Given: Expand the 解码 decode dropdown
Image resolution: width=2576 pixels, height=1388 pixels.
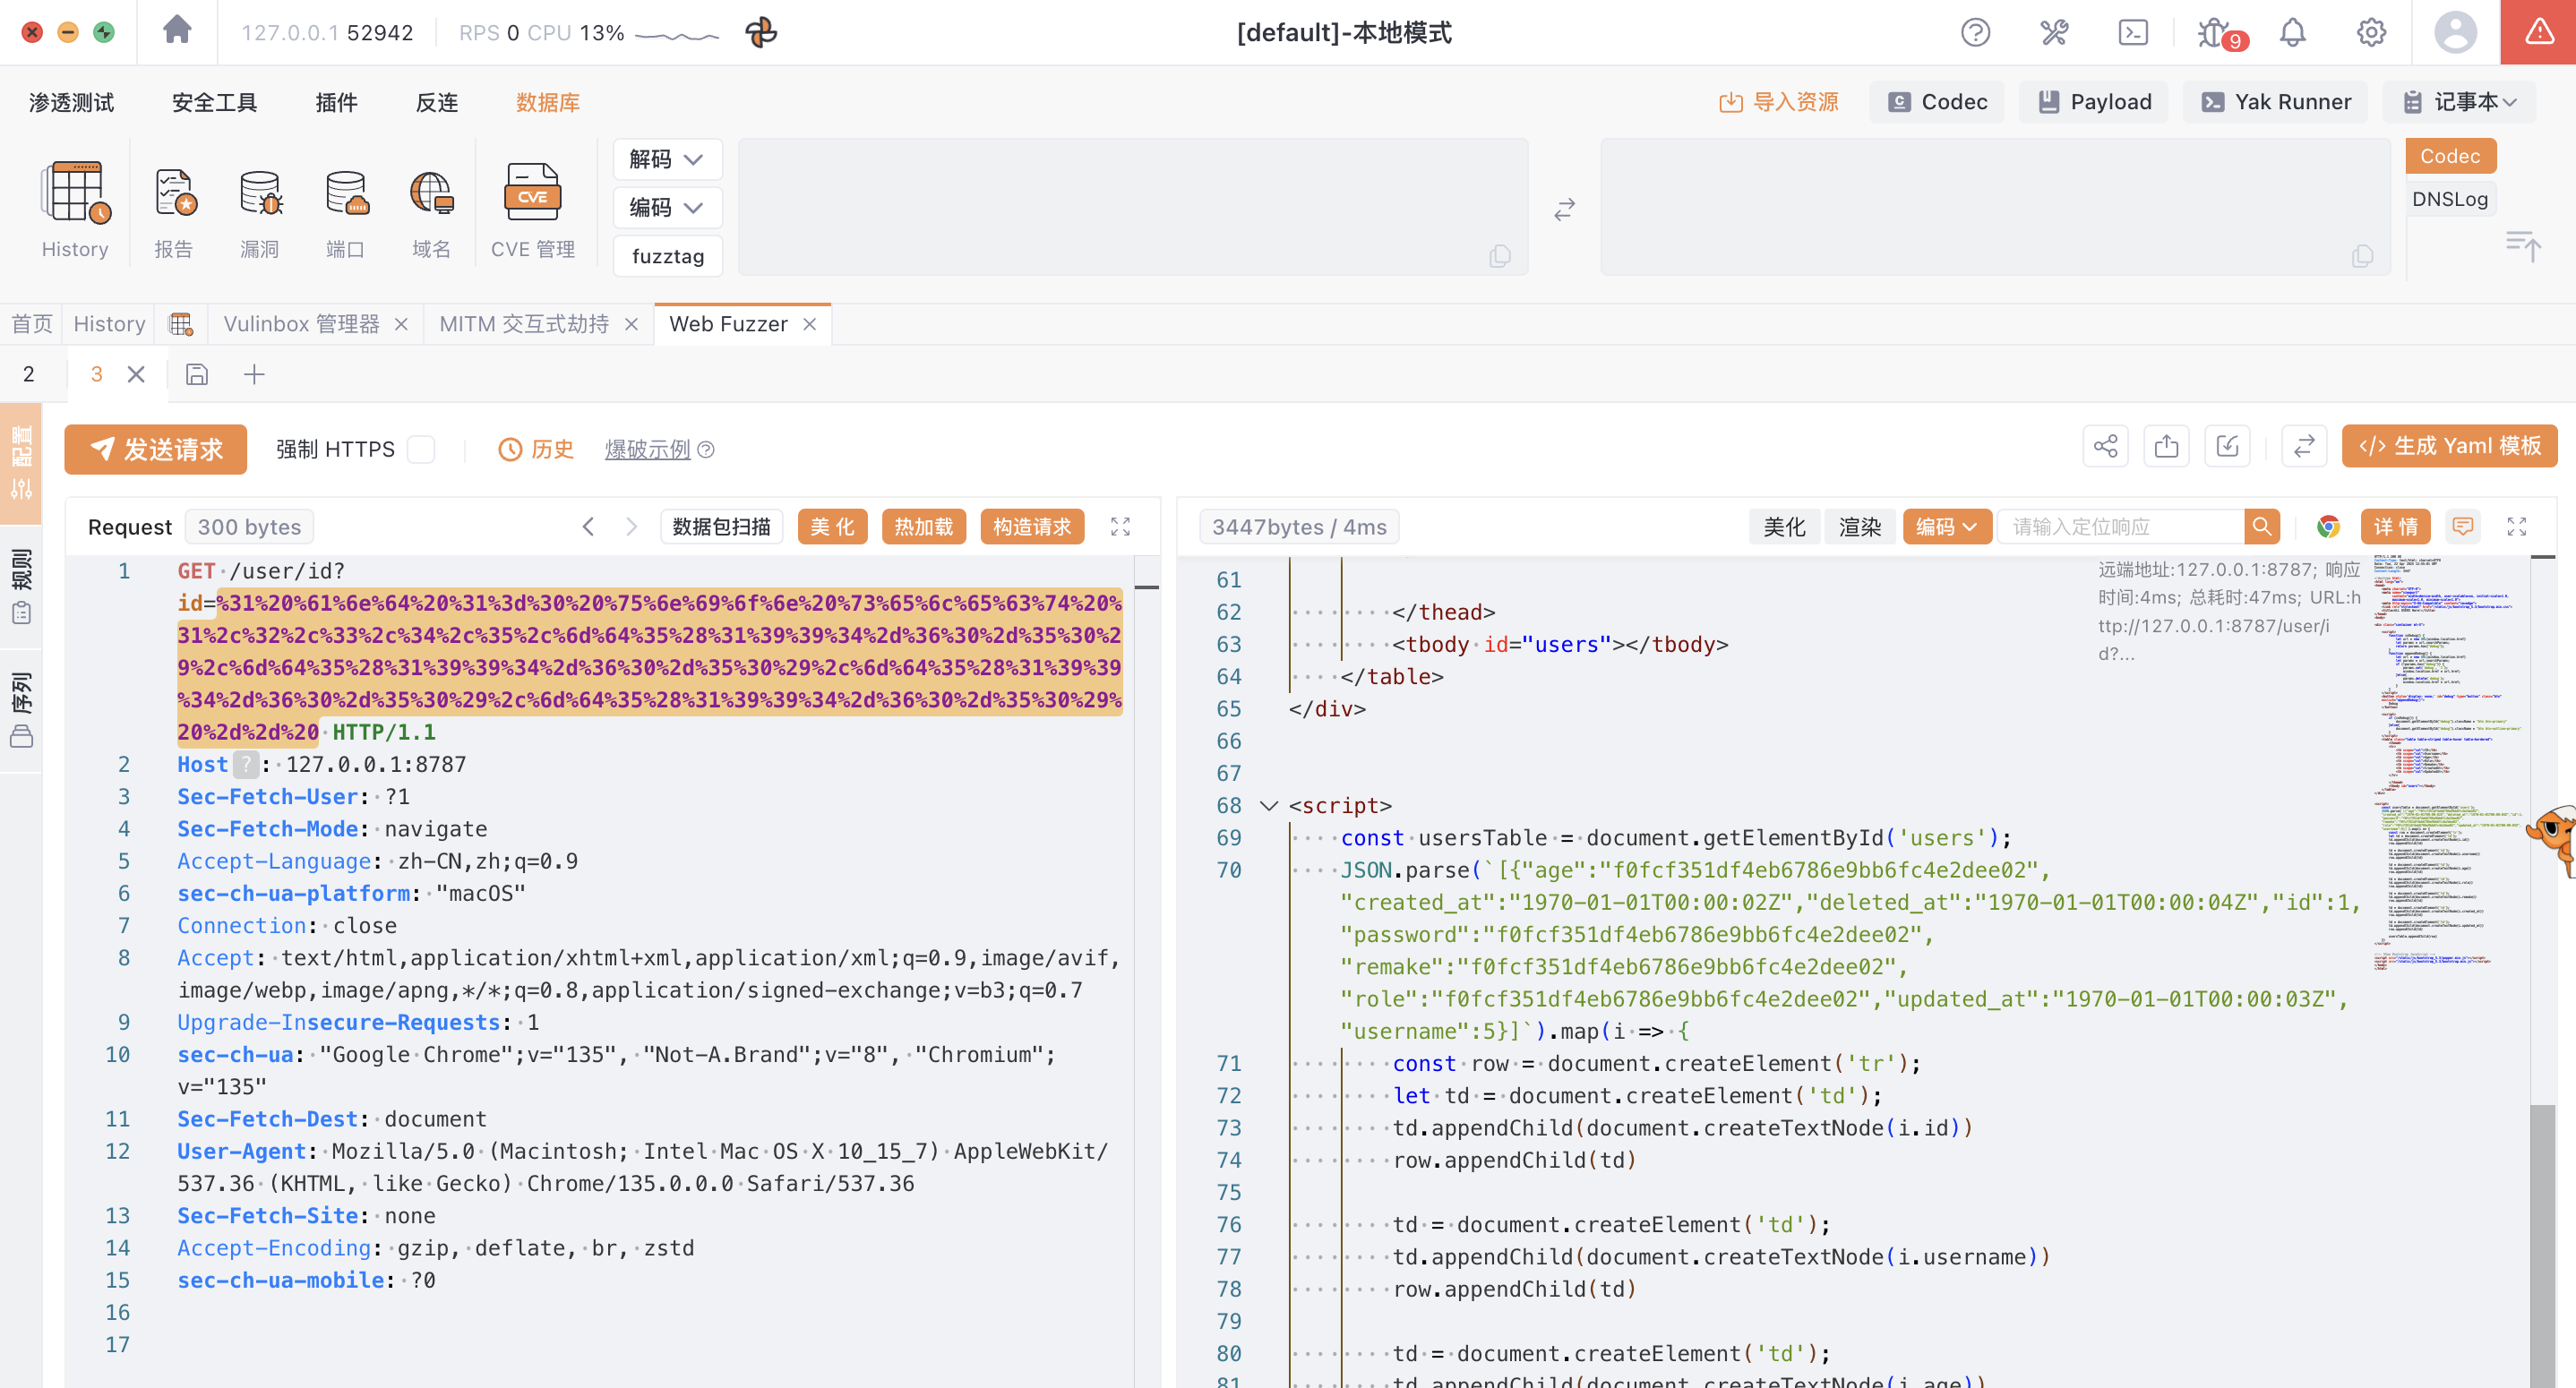Looking at the screenshot, I should [x=667, y=159].
